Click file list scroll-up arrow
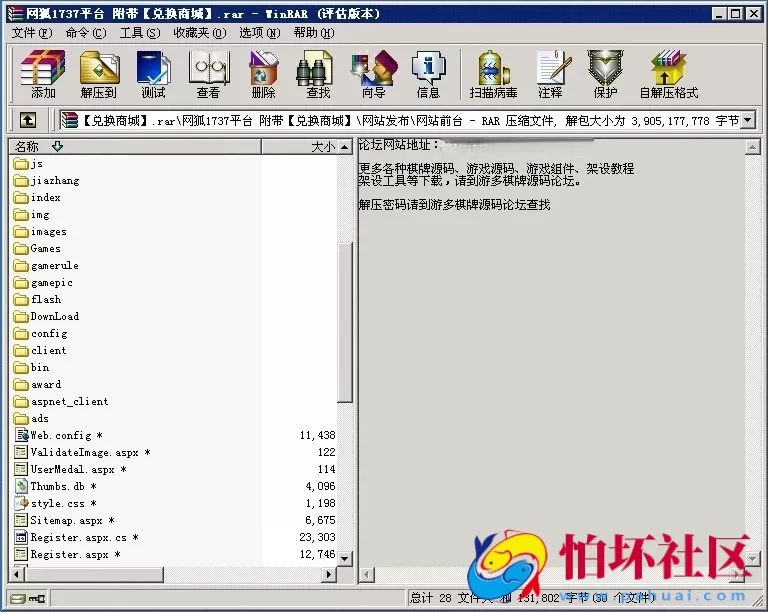 345,147
